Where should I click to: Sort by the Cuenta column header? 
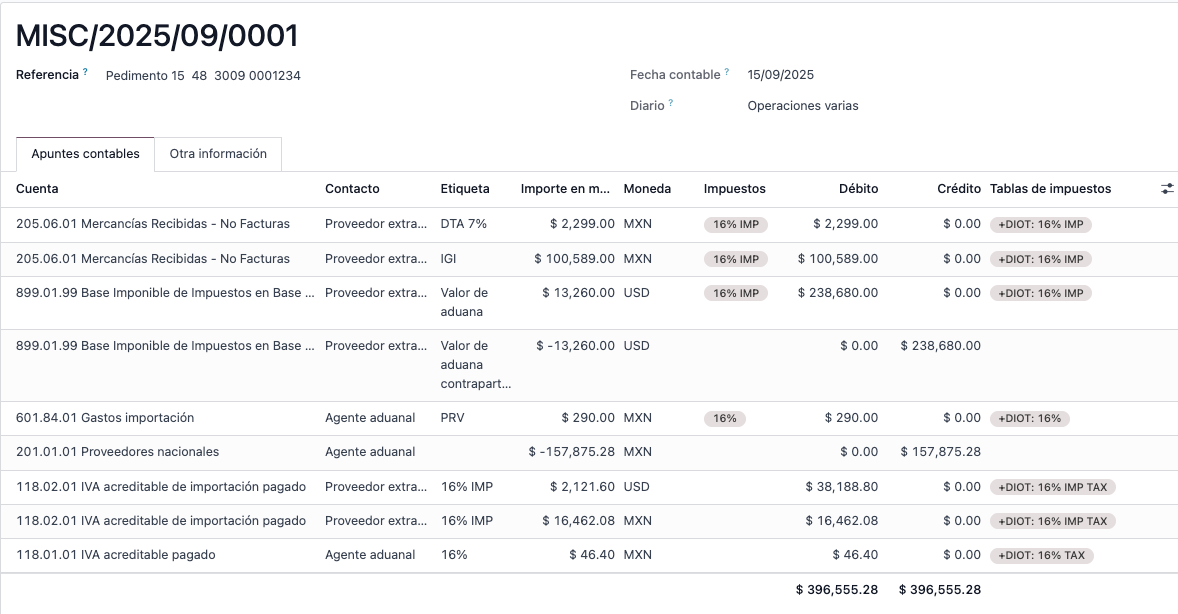tap(37, 189)
